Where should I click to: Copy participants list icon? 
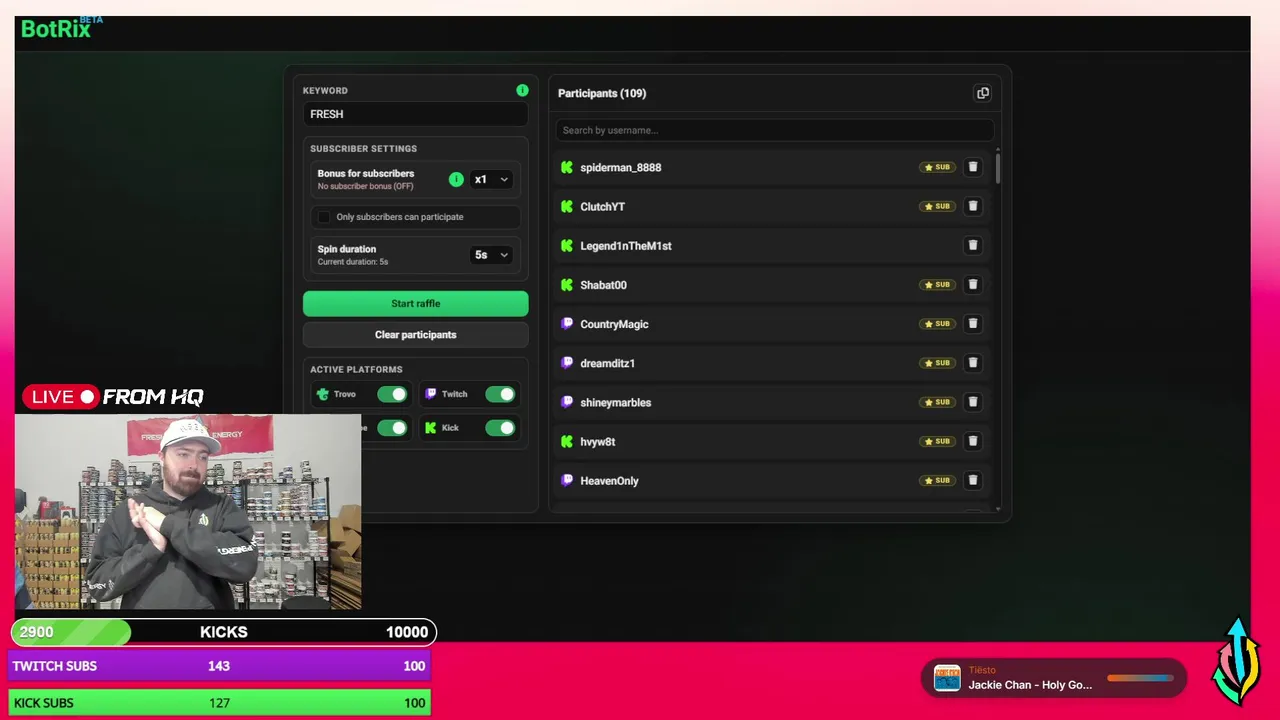tap(982, 93)
